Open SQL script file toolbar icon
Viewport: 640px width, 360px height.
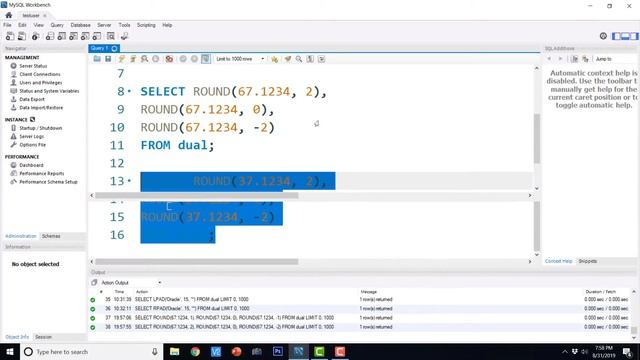click(x=22, y=36)
